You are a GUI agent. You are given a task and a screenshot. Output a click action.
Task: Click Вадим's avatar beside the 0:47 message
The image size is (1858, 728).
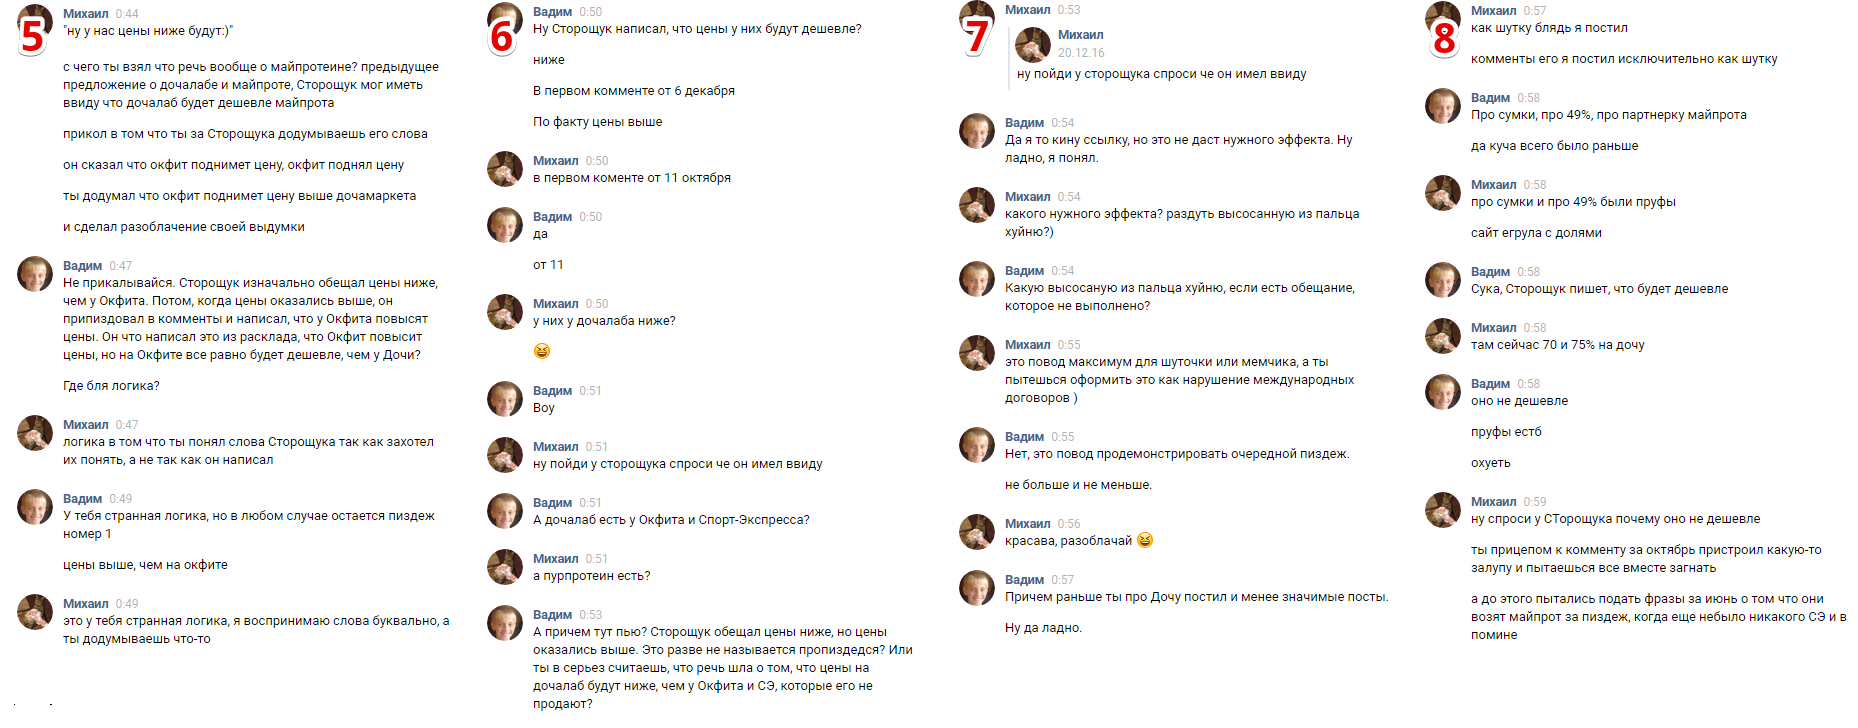[x=35, y=274]
